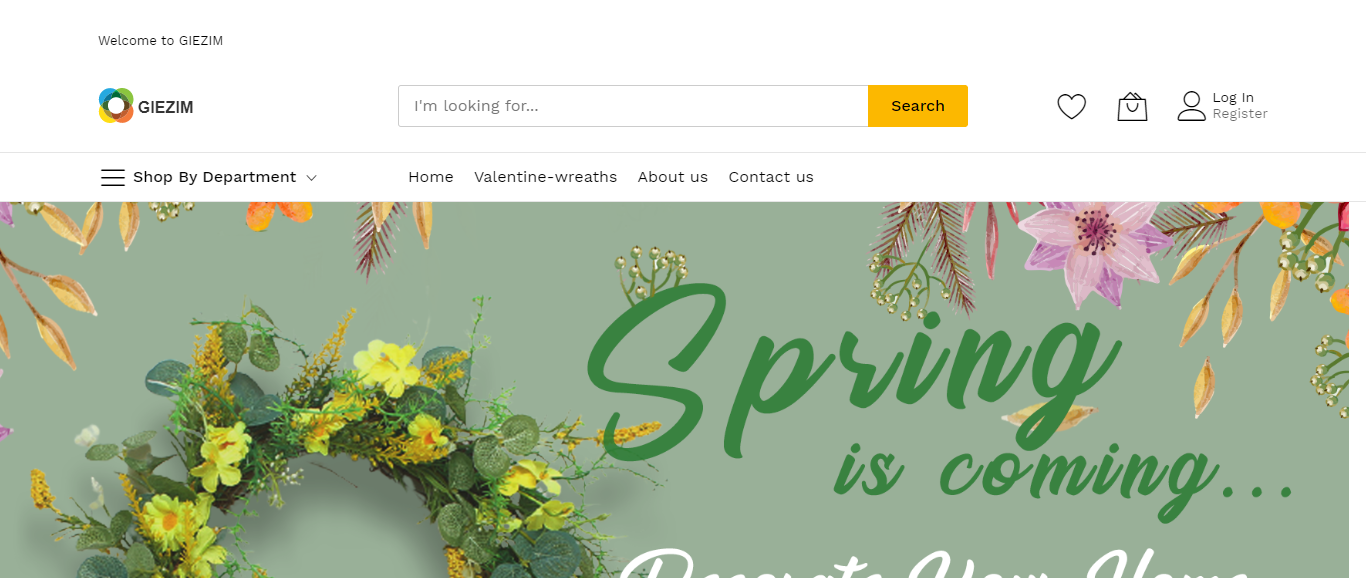The image size is (1366, 578).
Task: Focus the "I'm looking for..." search field
Action: point(633,106)
